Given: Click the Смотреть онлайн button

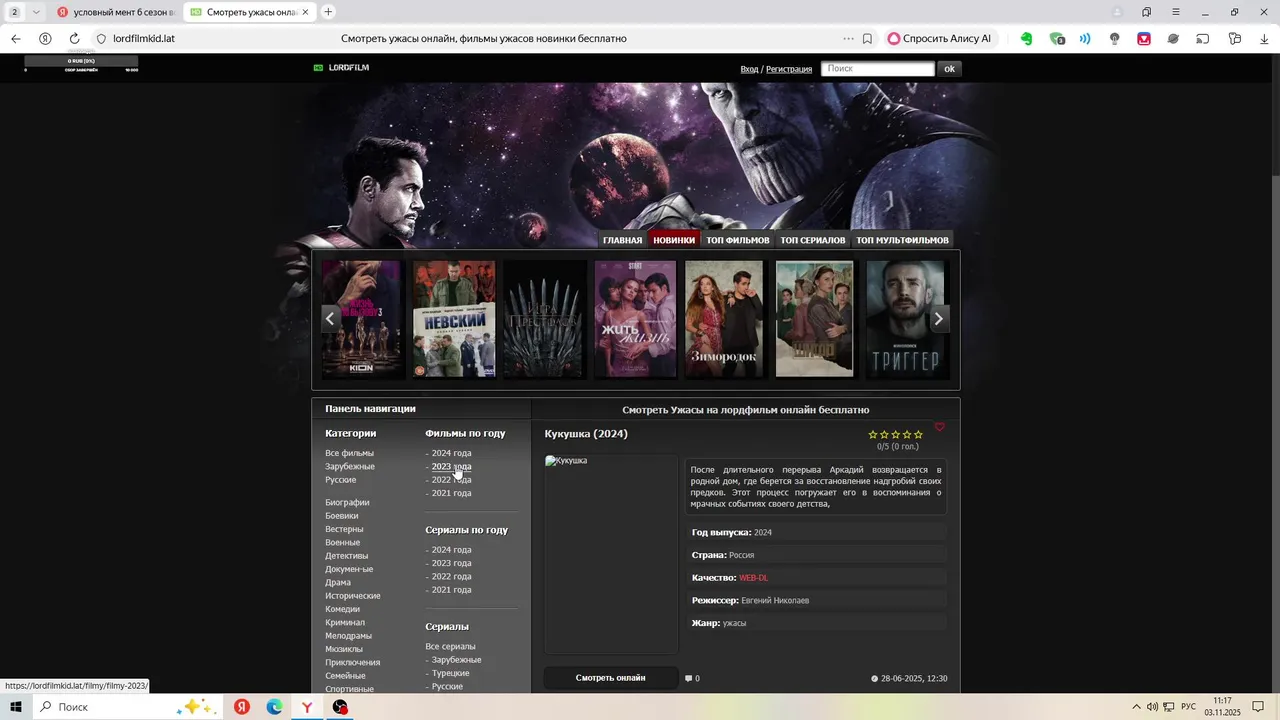Looking at the screenshot, I should coord(611,678).
